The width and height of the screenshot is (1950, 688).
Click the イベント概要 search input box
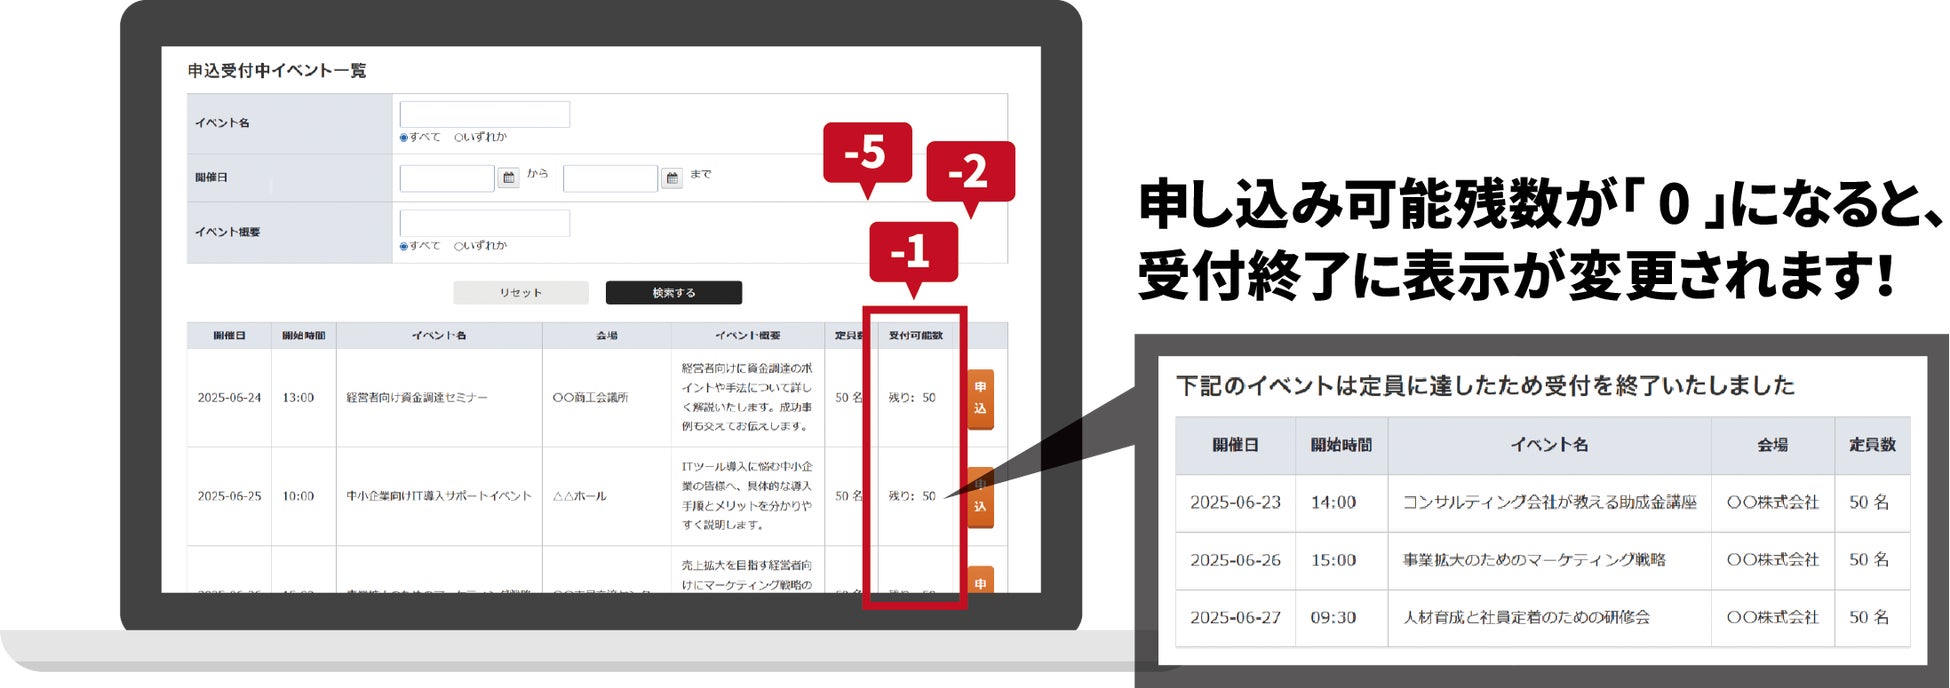(485, 223)
